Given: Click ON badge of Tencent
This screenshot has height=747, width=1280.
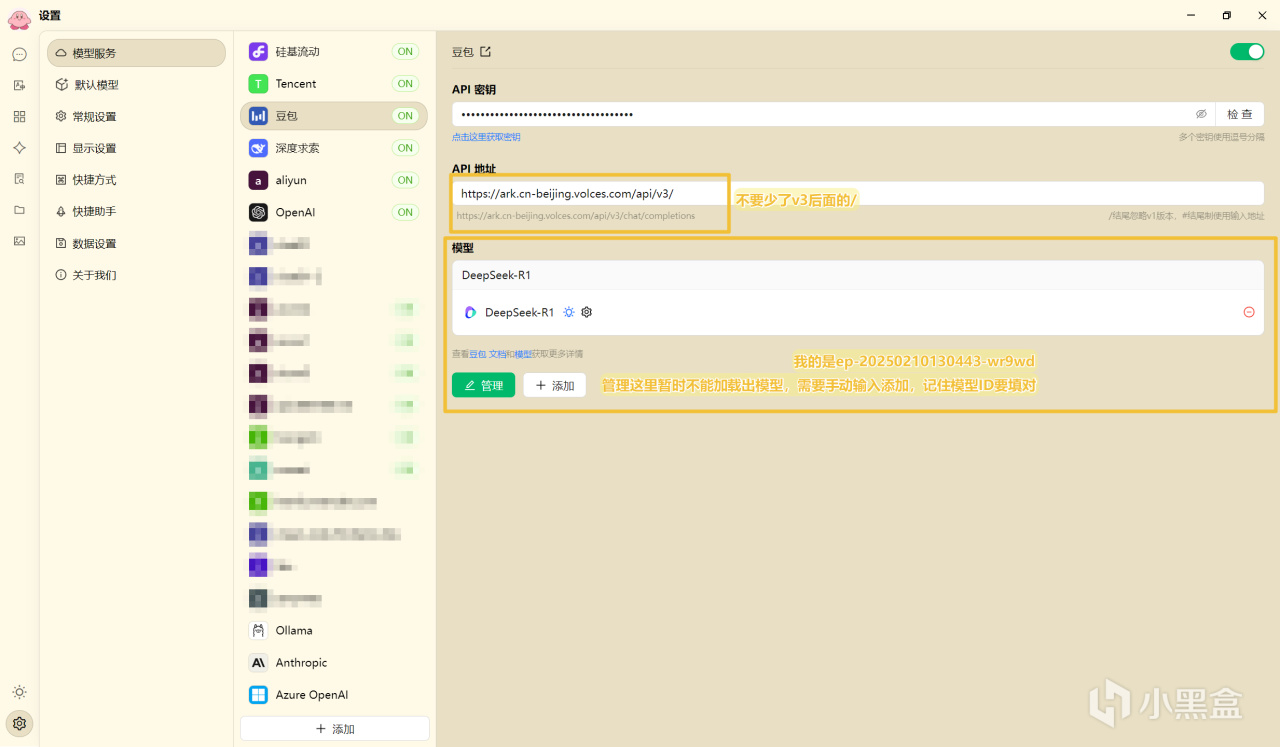Looking at the screenshot, I should click(405, 84).
